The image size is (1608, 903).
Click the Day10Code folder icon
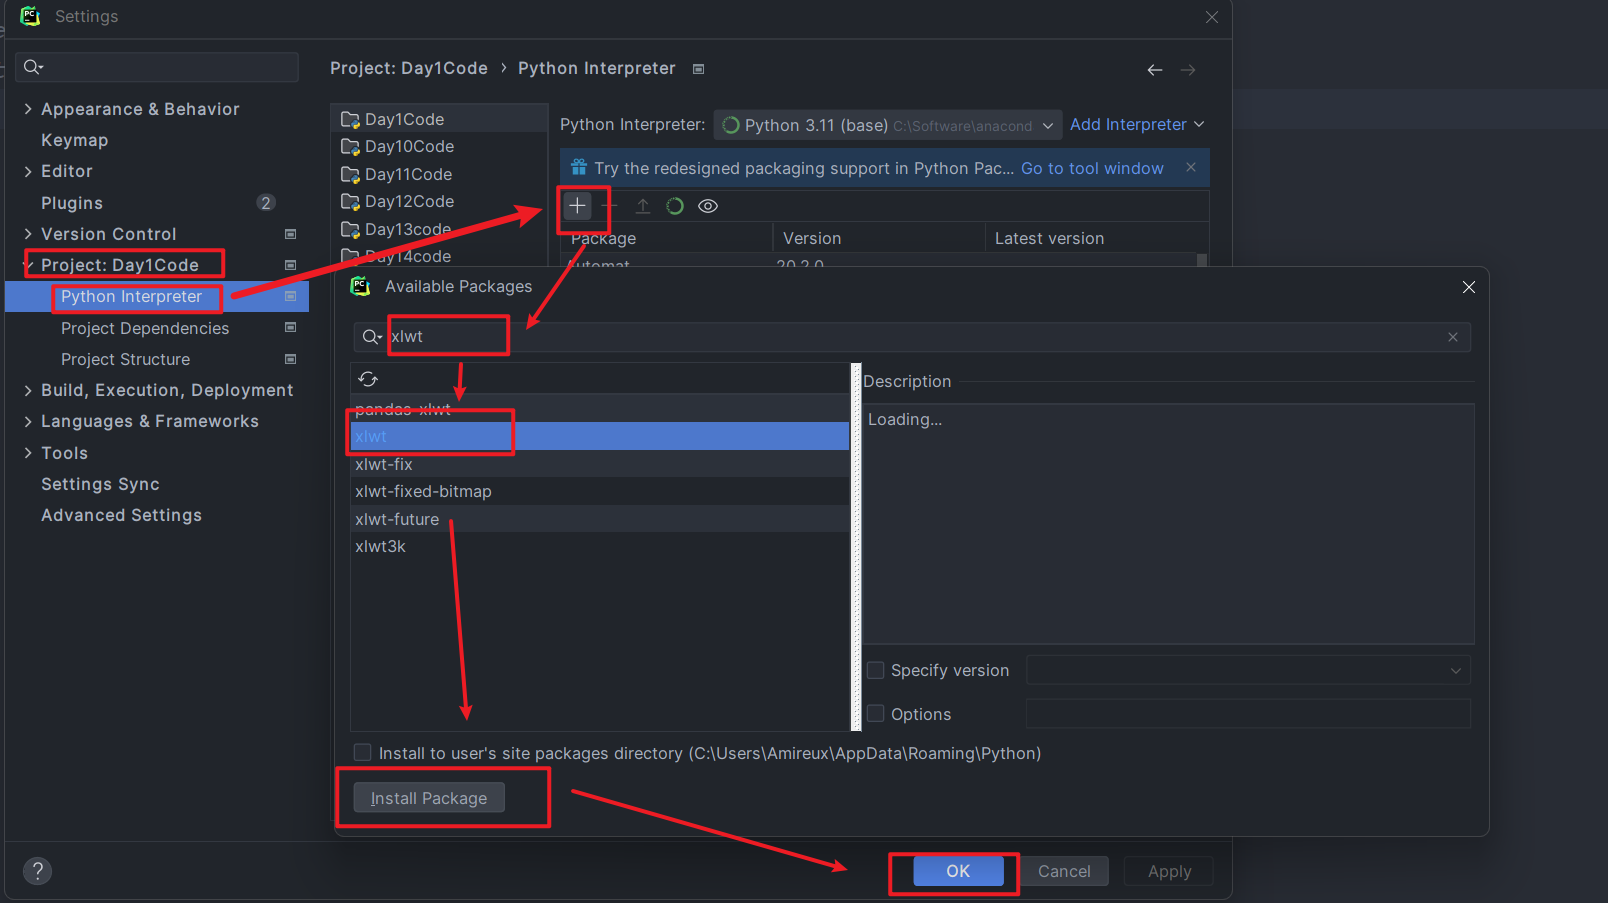[350, 147]
